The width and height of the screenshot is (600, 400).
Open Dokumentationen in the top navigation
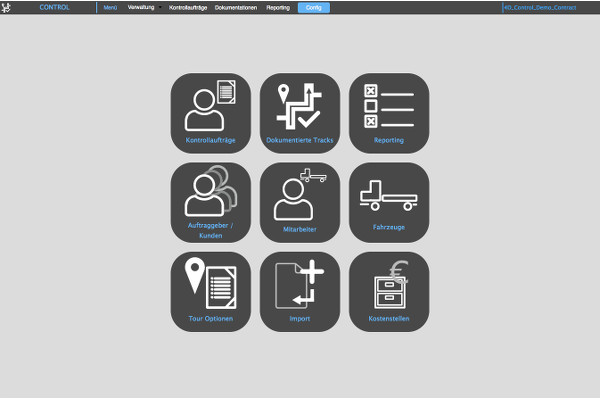236,8
